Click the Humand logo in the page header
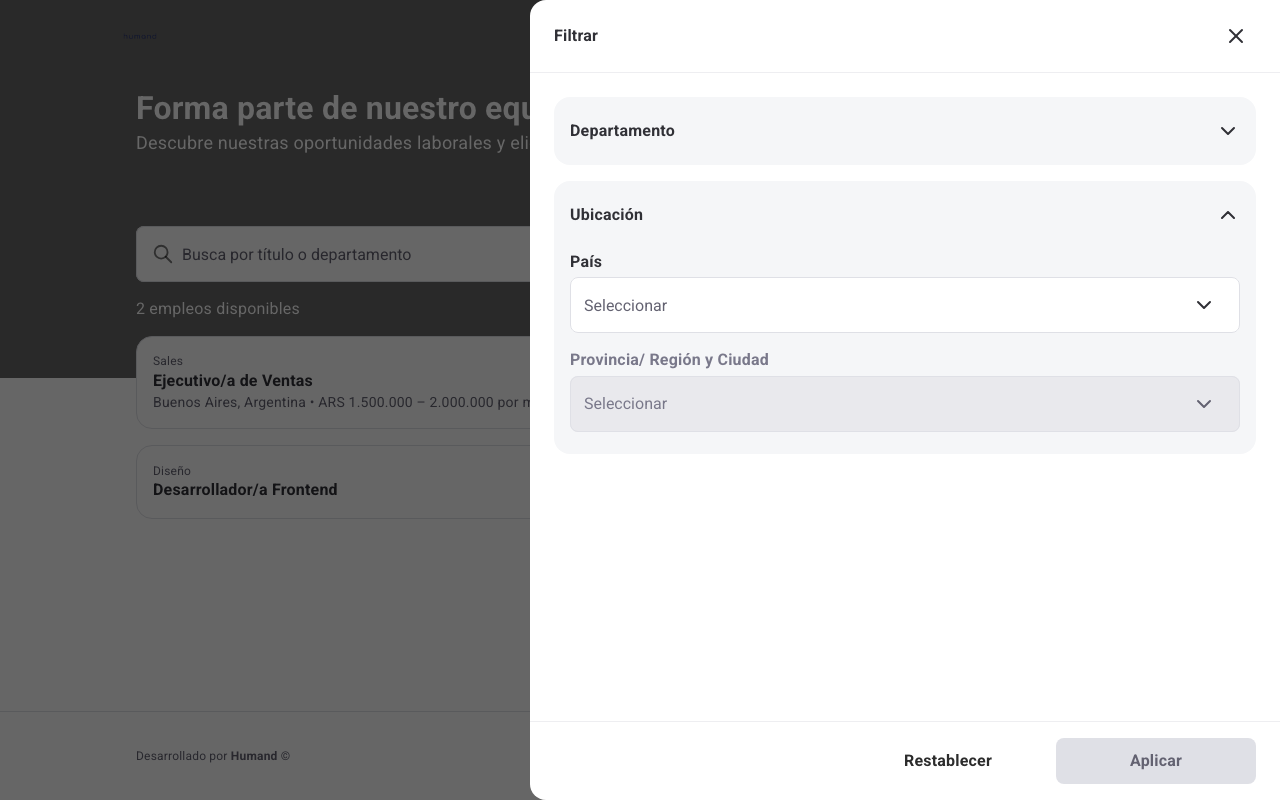Screen dimensions: 1280x800 tap(140, 36)
